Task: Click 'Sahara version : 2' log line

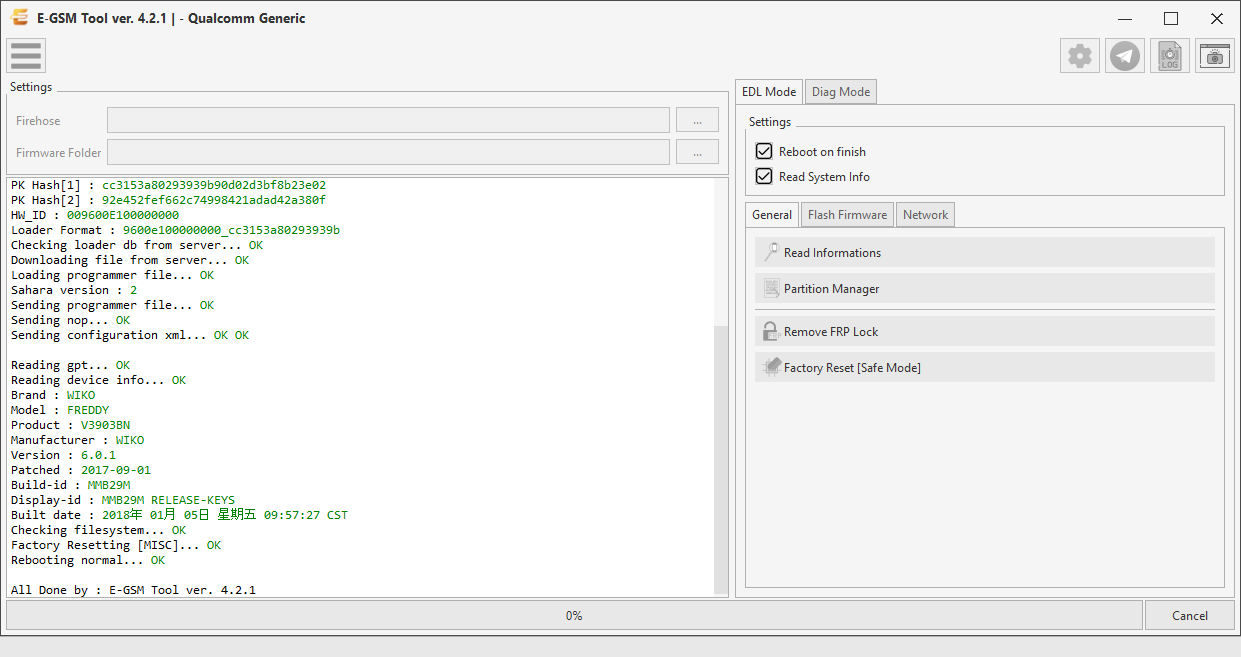Action: (x=74, y=290)
